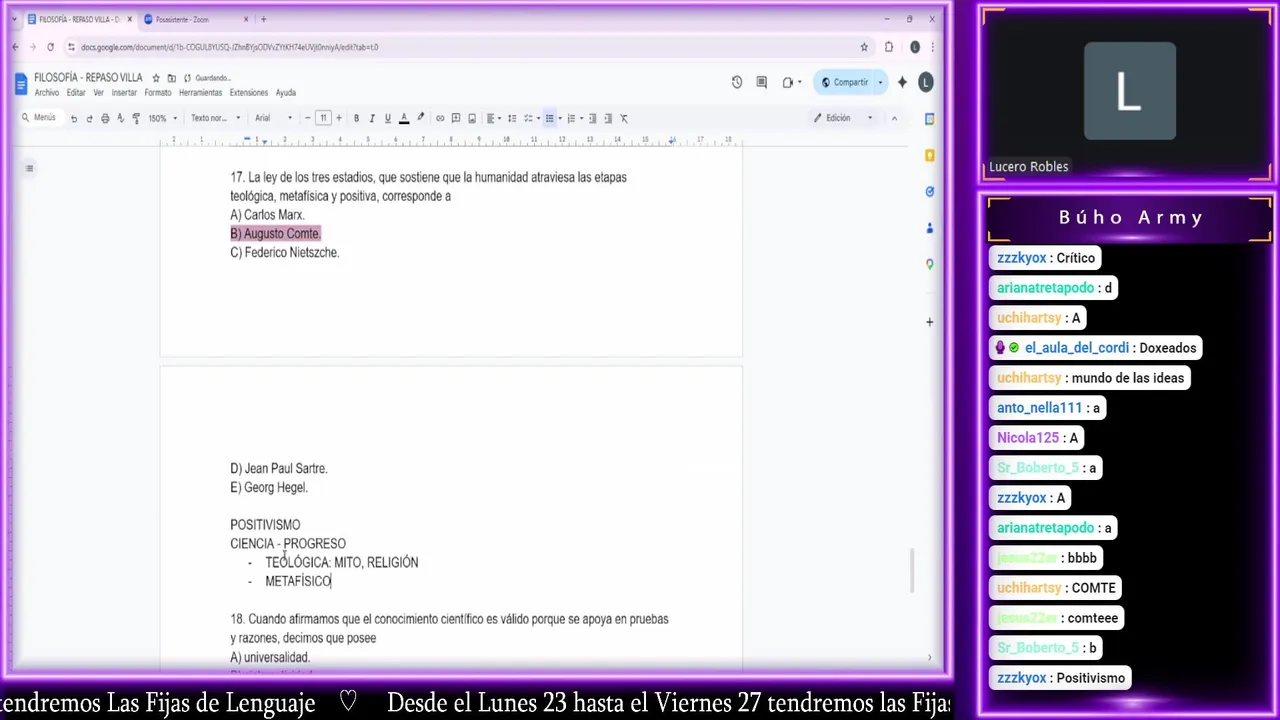Open the Insertar menu

tap(124, 93)
